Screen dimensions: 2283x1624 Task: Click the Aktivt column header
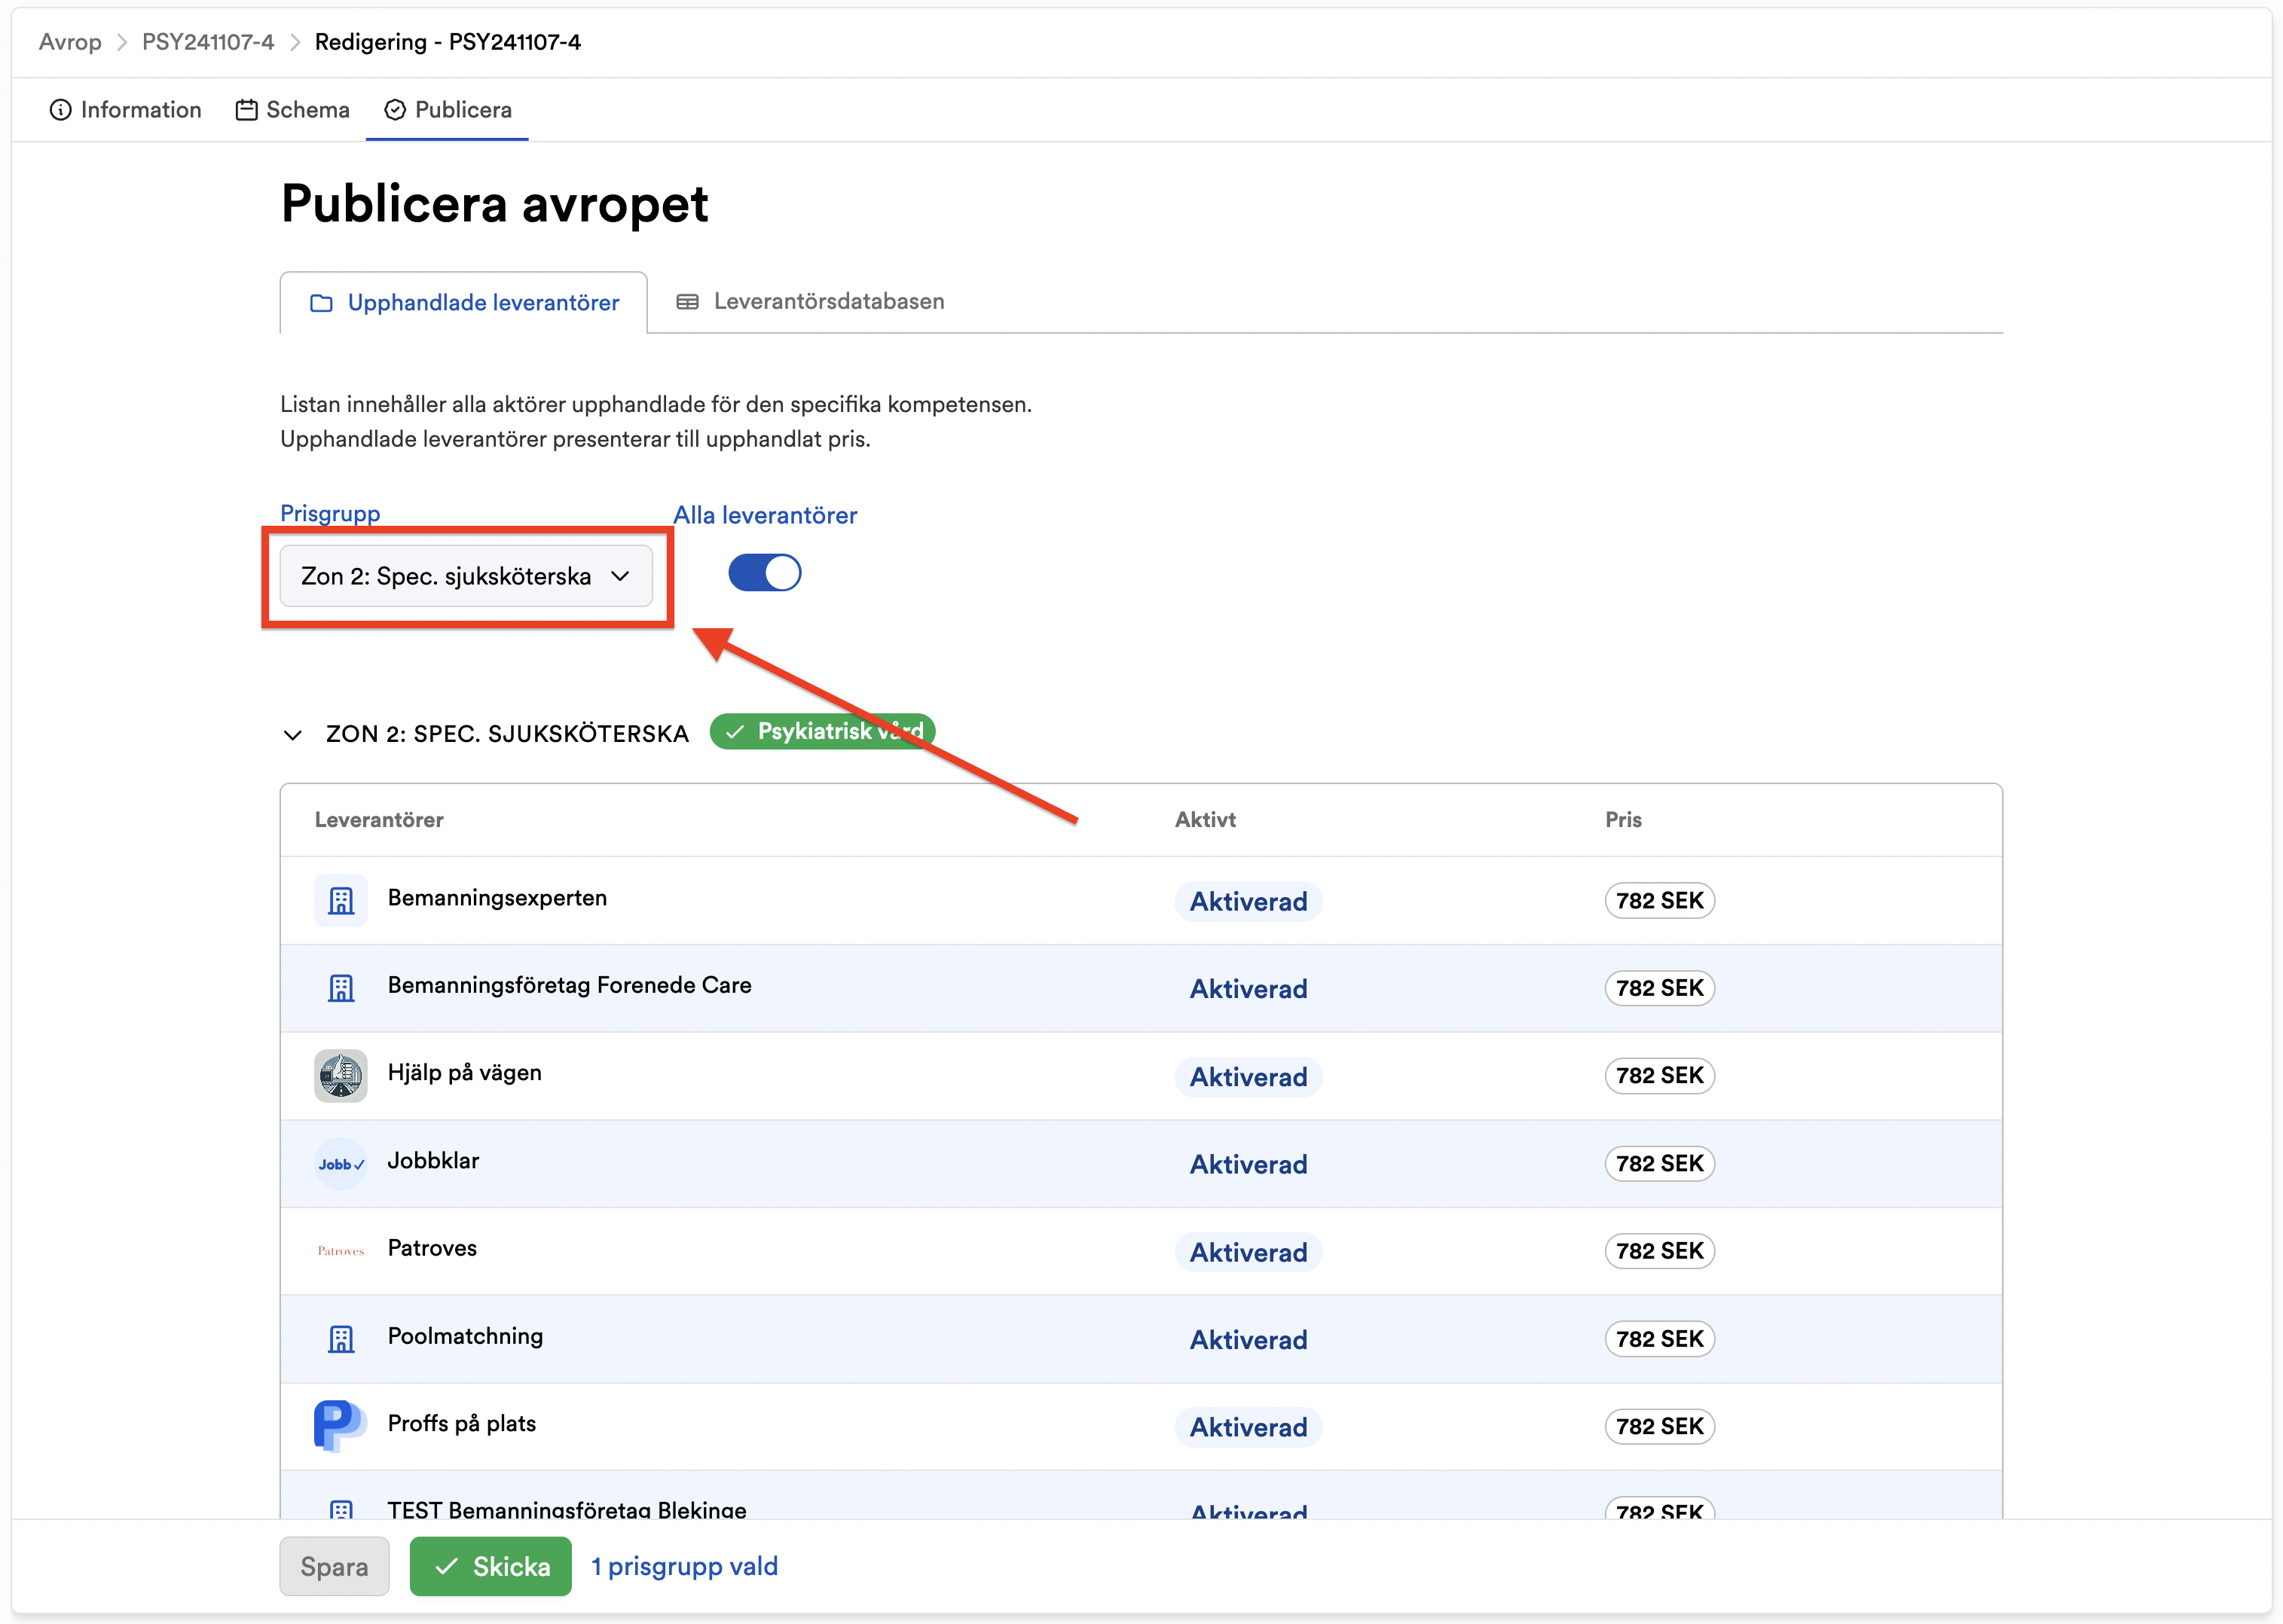(x=1205, y=820)
